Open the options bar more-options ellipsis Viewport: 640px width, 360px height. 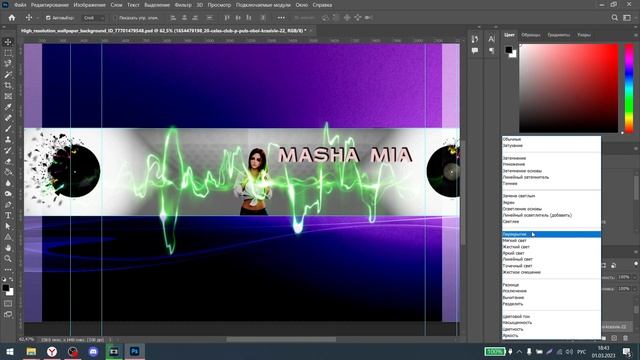pos(281,18)
